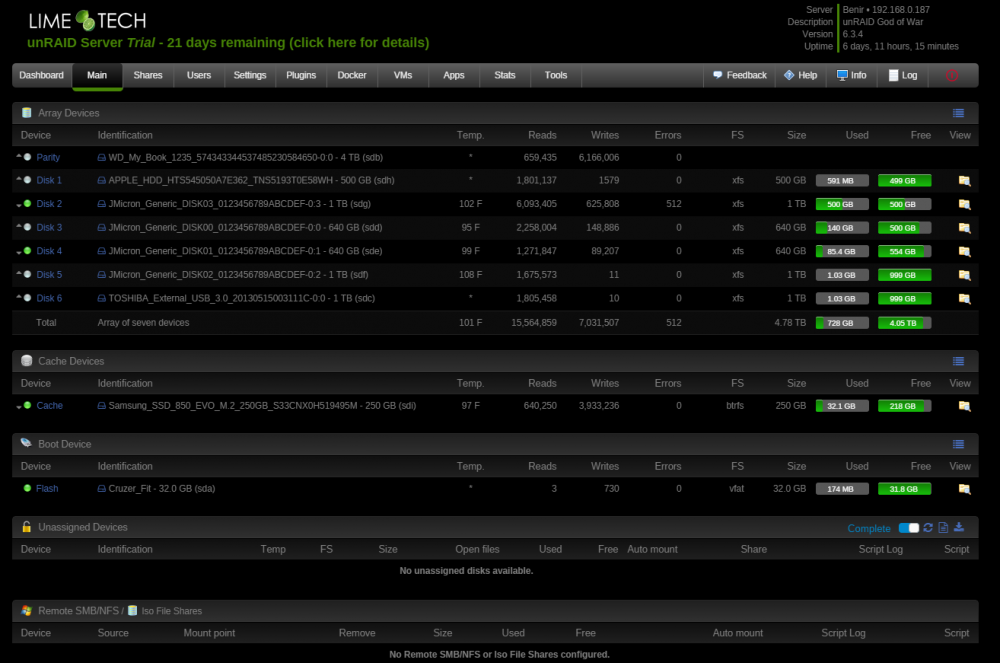Open the system Log button

[902, 75]
